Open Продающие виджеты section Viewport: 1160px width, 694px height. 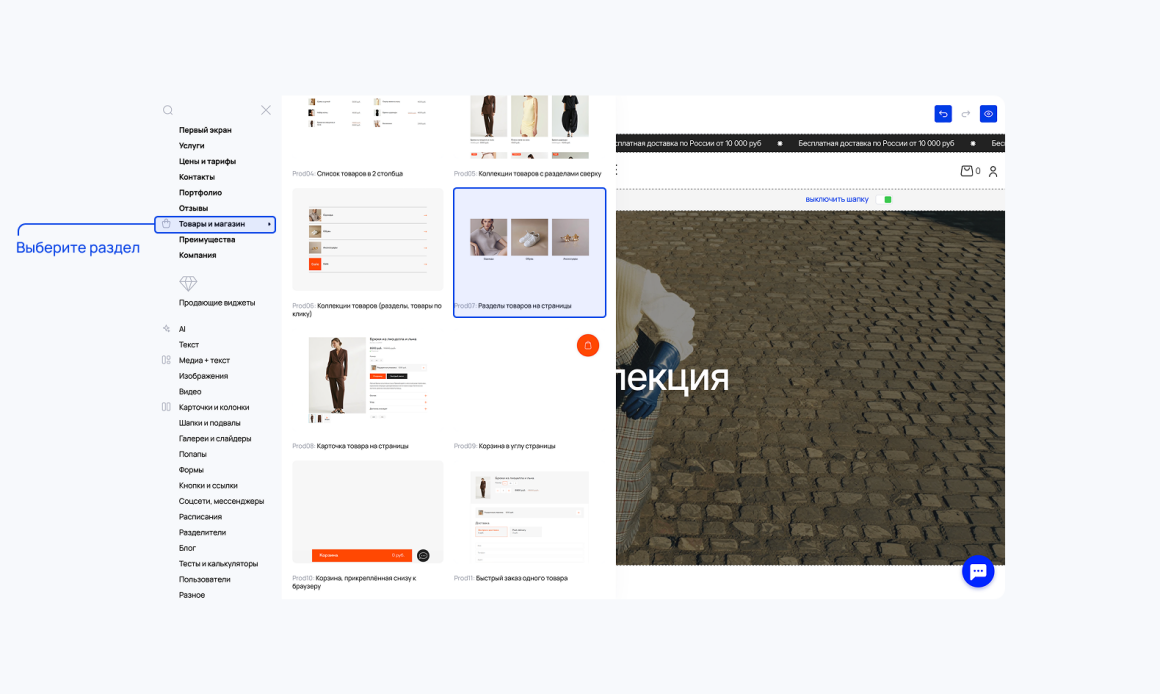[x=217, y=303]
